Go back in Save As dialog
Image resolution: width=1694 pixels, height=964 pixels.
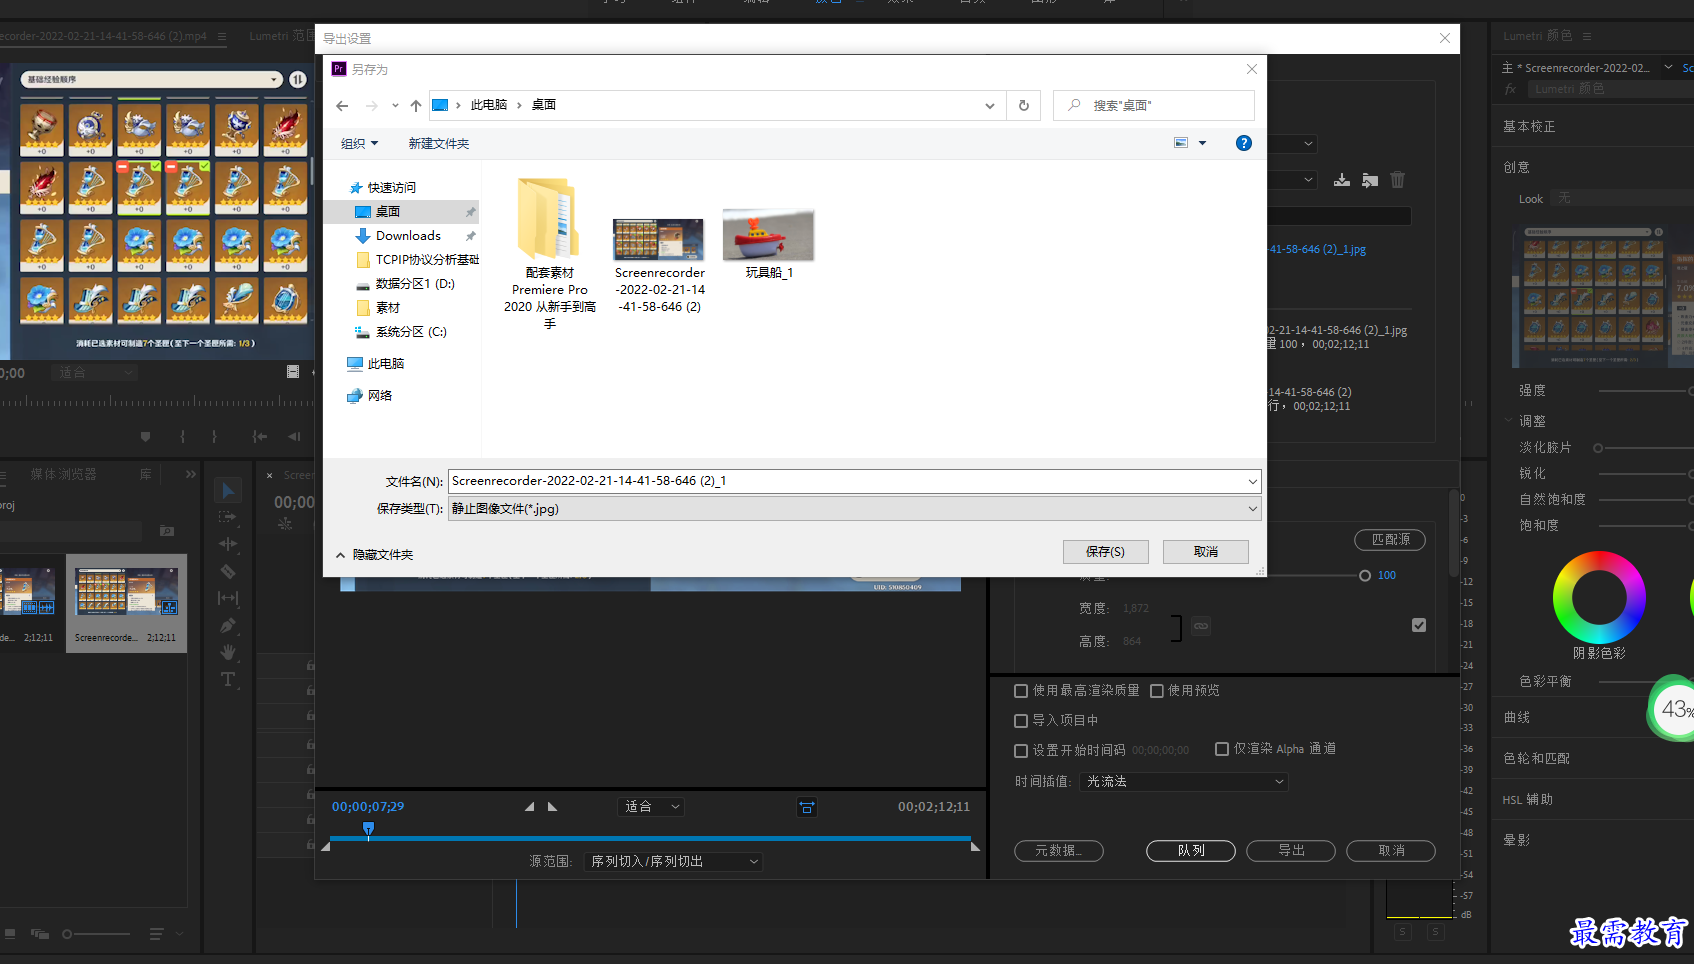342,105
